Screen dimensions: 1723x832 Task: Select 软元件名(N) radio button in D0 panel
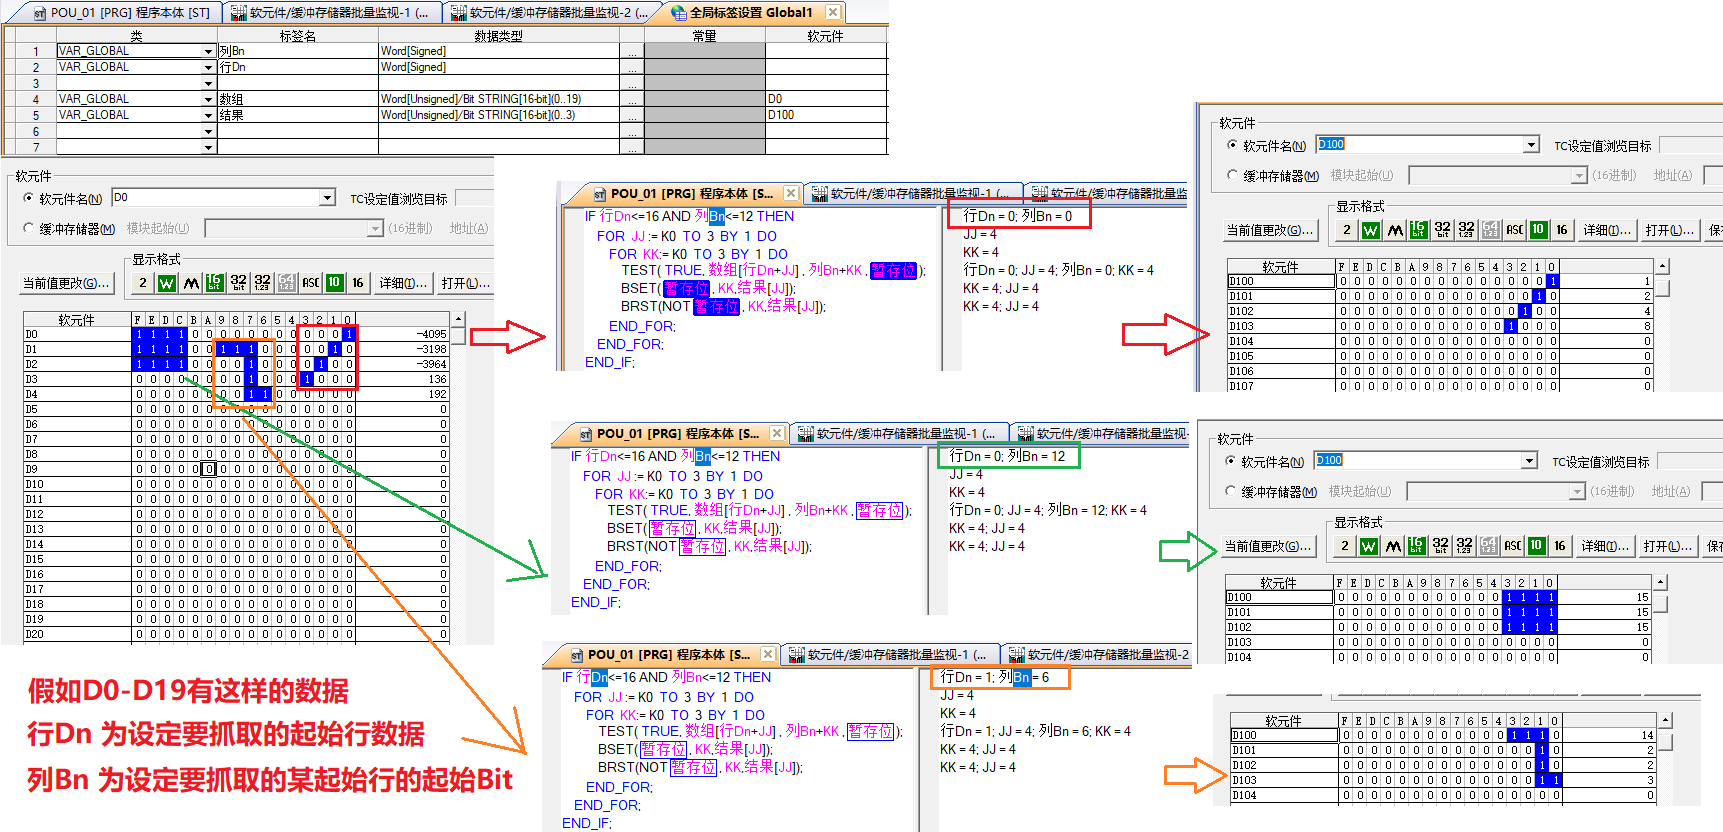(x=29, y=199)
